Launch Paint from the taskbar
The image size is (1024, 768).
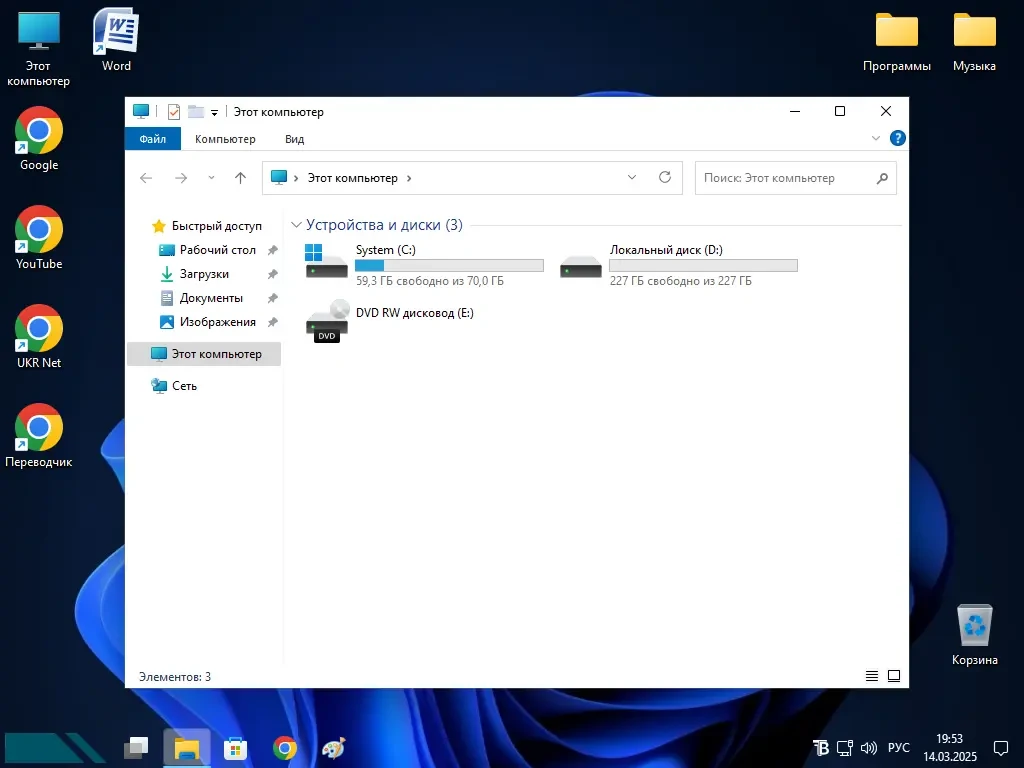coord(334,748)
